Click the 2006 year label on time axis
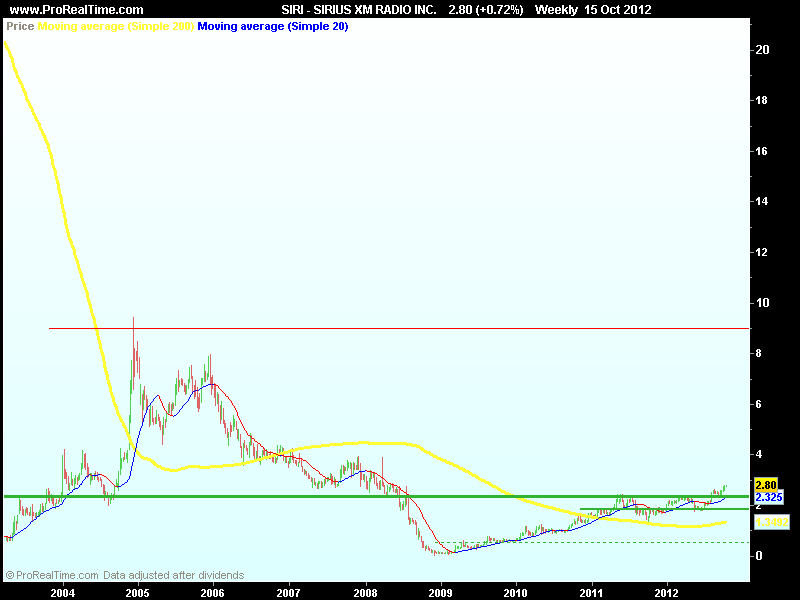The image size is (800, 600). [212, 593]
